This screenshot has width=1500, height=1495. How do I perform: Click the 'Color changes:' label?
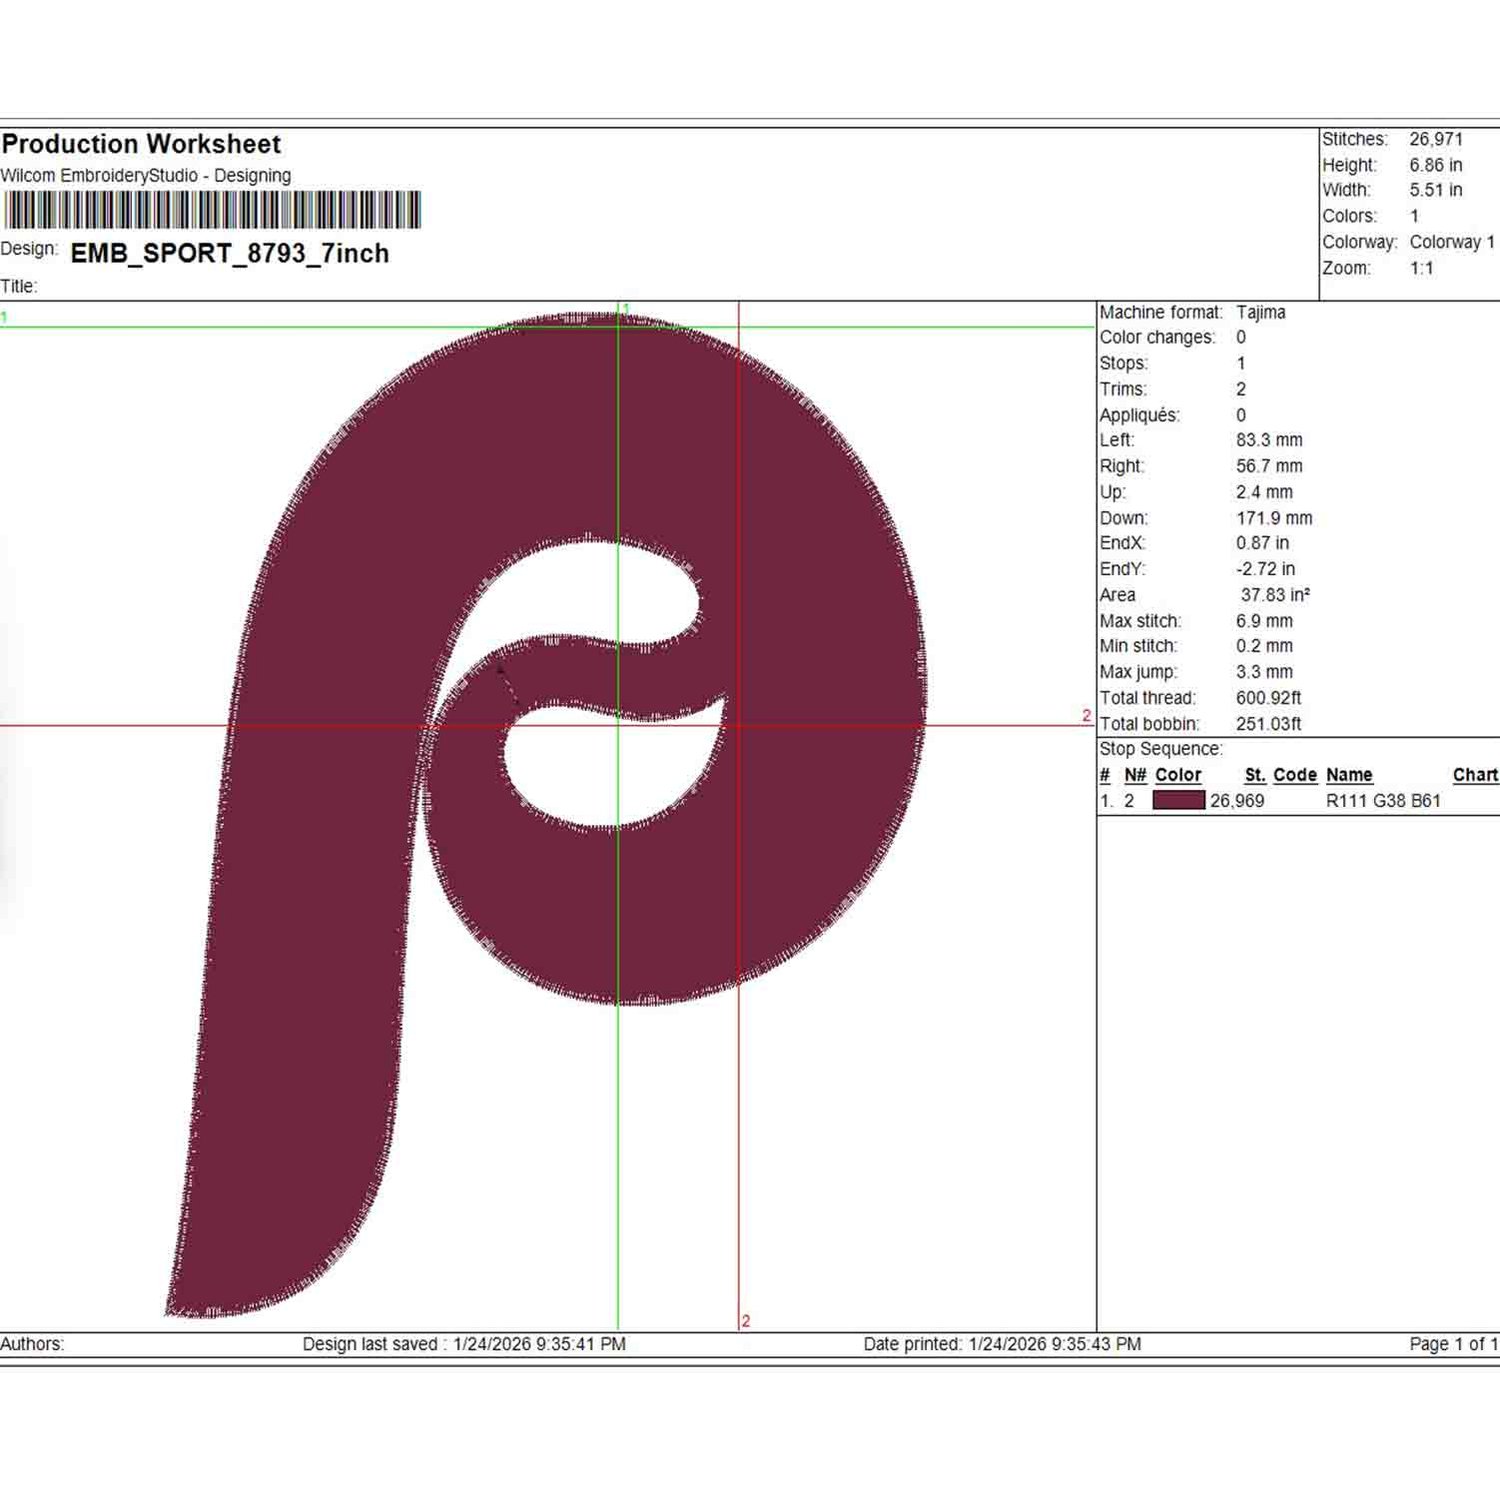1158,337
